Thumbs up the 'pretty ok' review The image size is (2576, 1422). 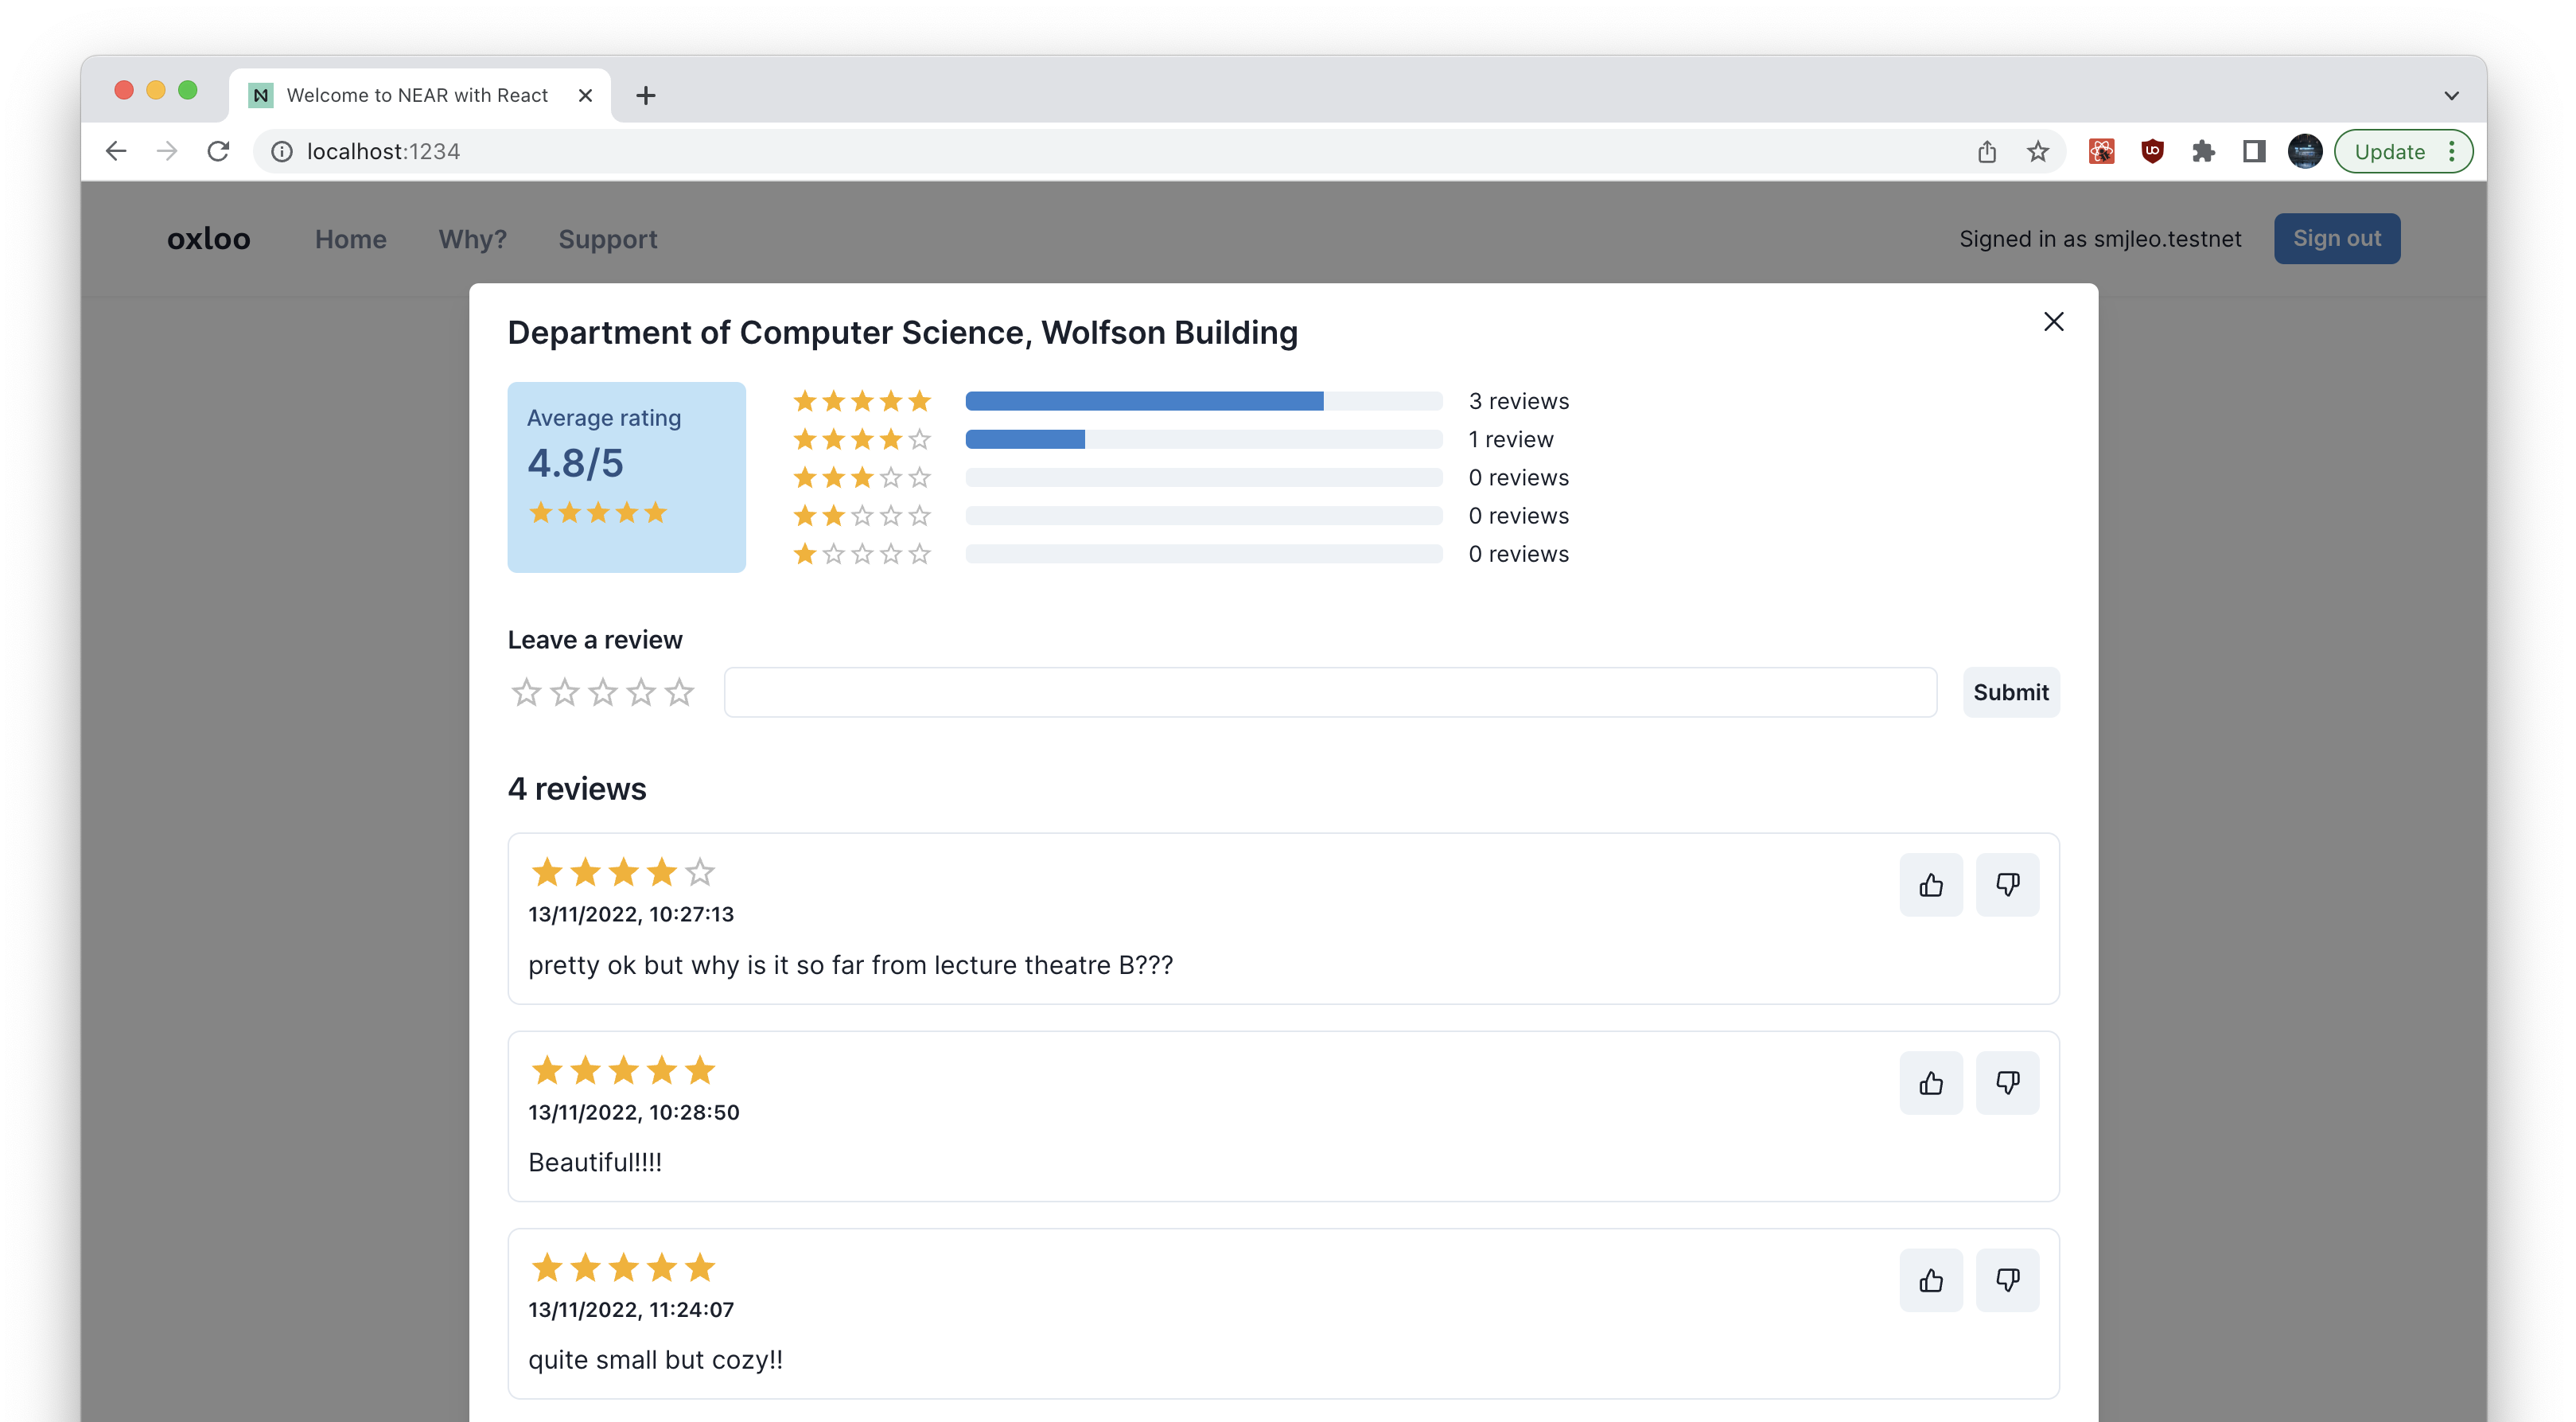(x=1930, y=885)
